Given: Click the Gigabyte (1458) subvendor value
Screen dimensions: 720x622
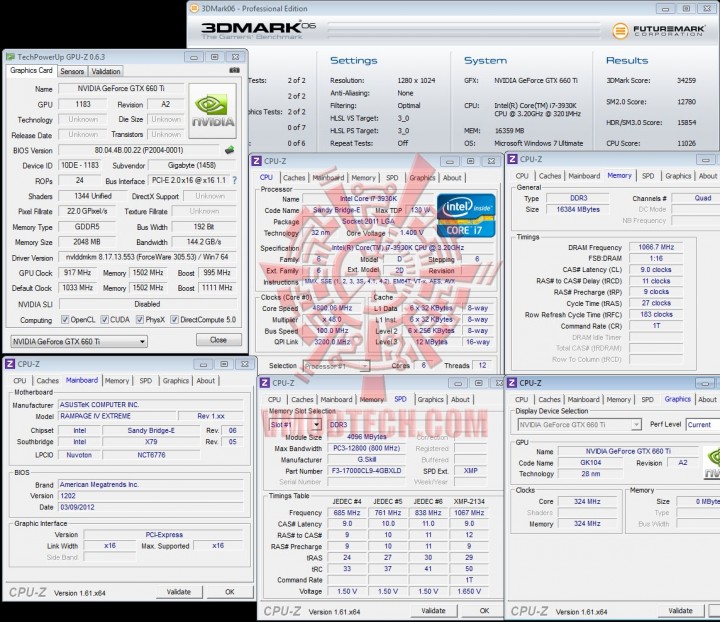Looking at the screenshot, I should [191, 165].
